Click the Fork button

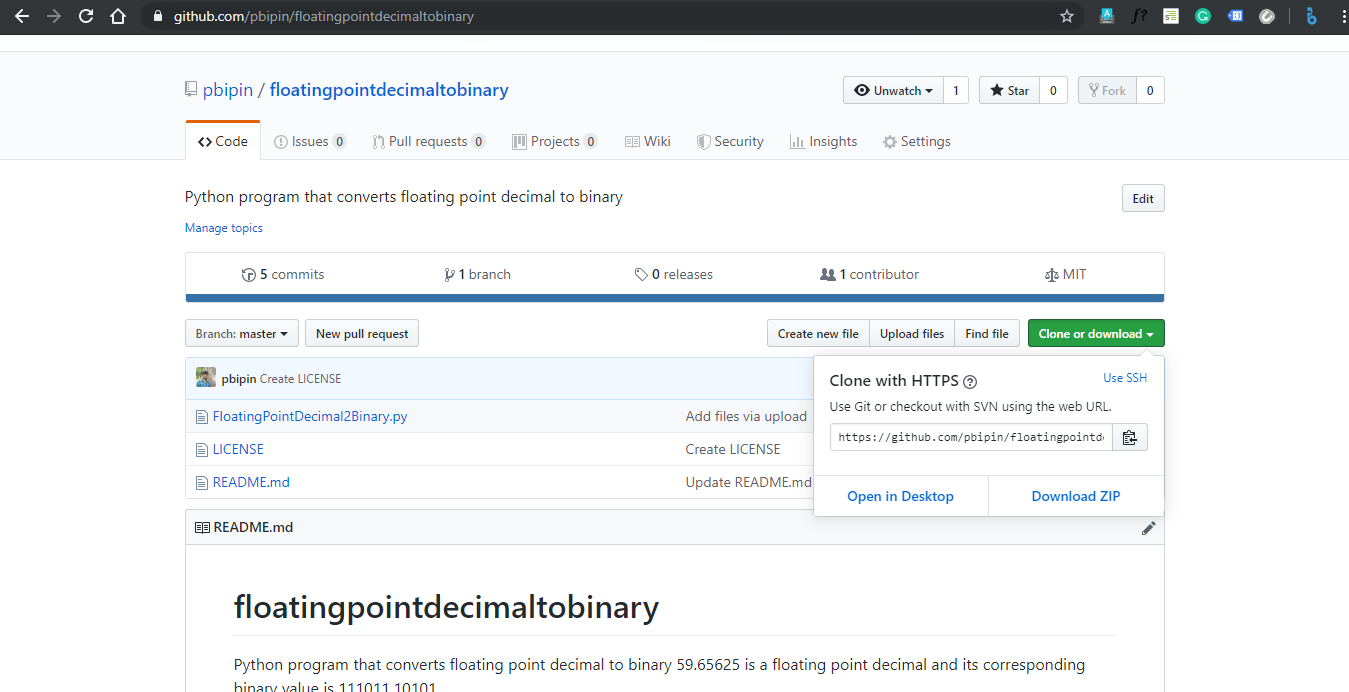pos(1107,90)
